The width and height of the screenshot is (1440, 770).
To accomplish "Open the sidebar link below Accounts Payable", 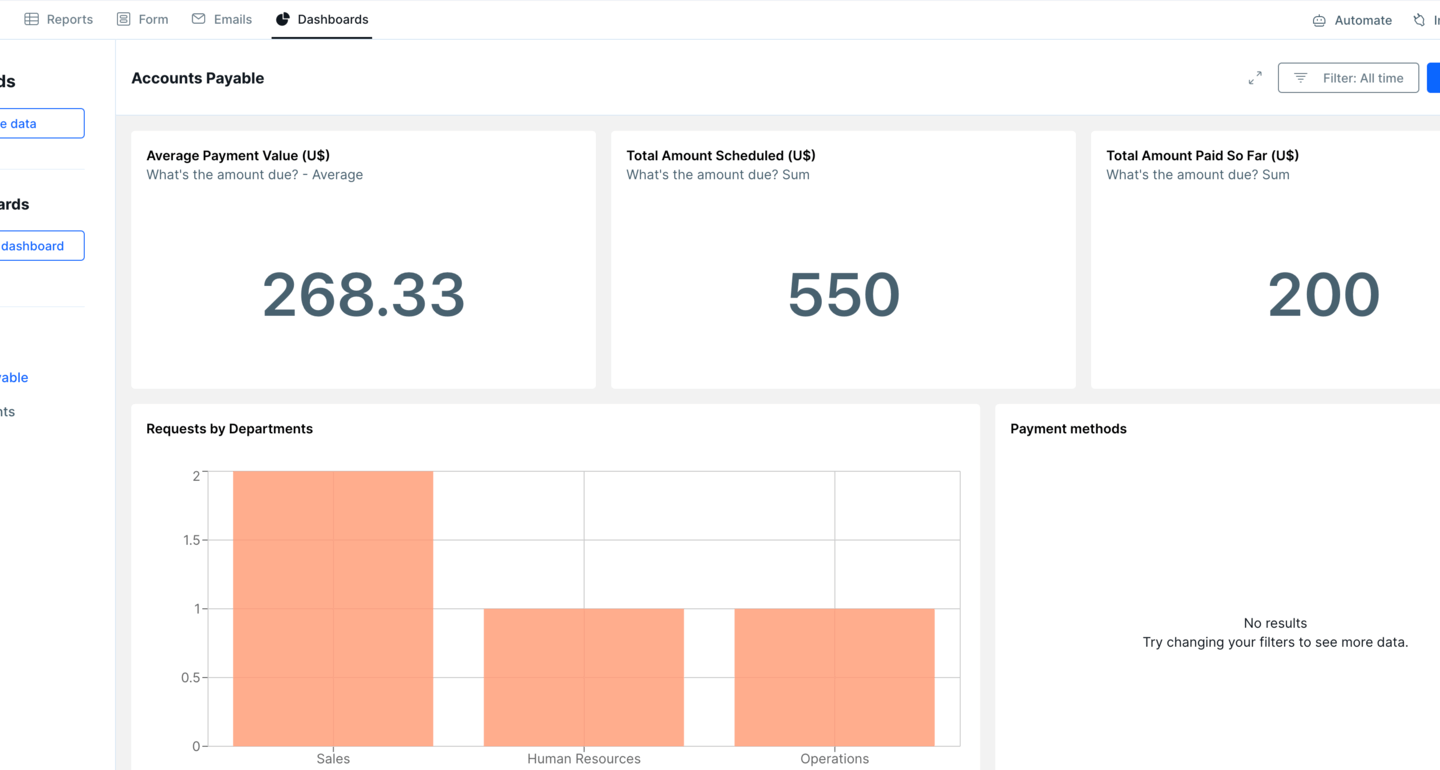I will [8, 411].
